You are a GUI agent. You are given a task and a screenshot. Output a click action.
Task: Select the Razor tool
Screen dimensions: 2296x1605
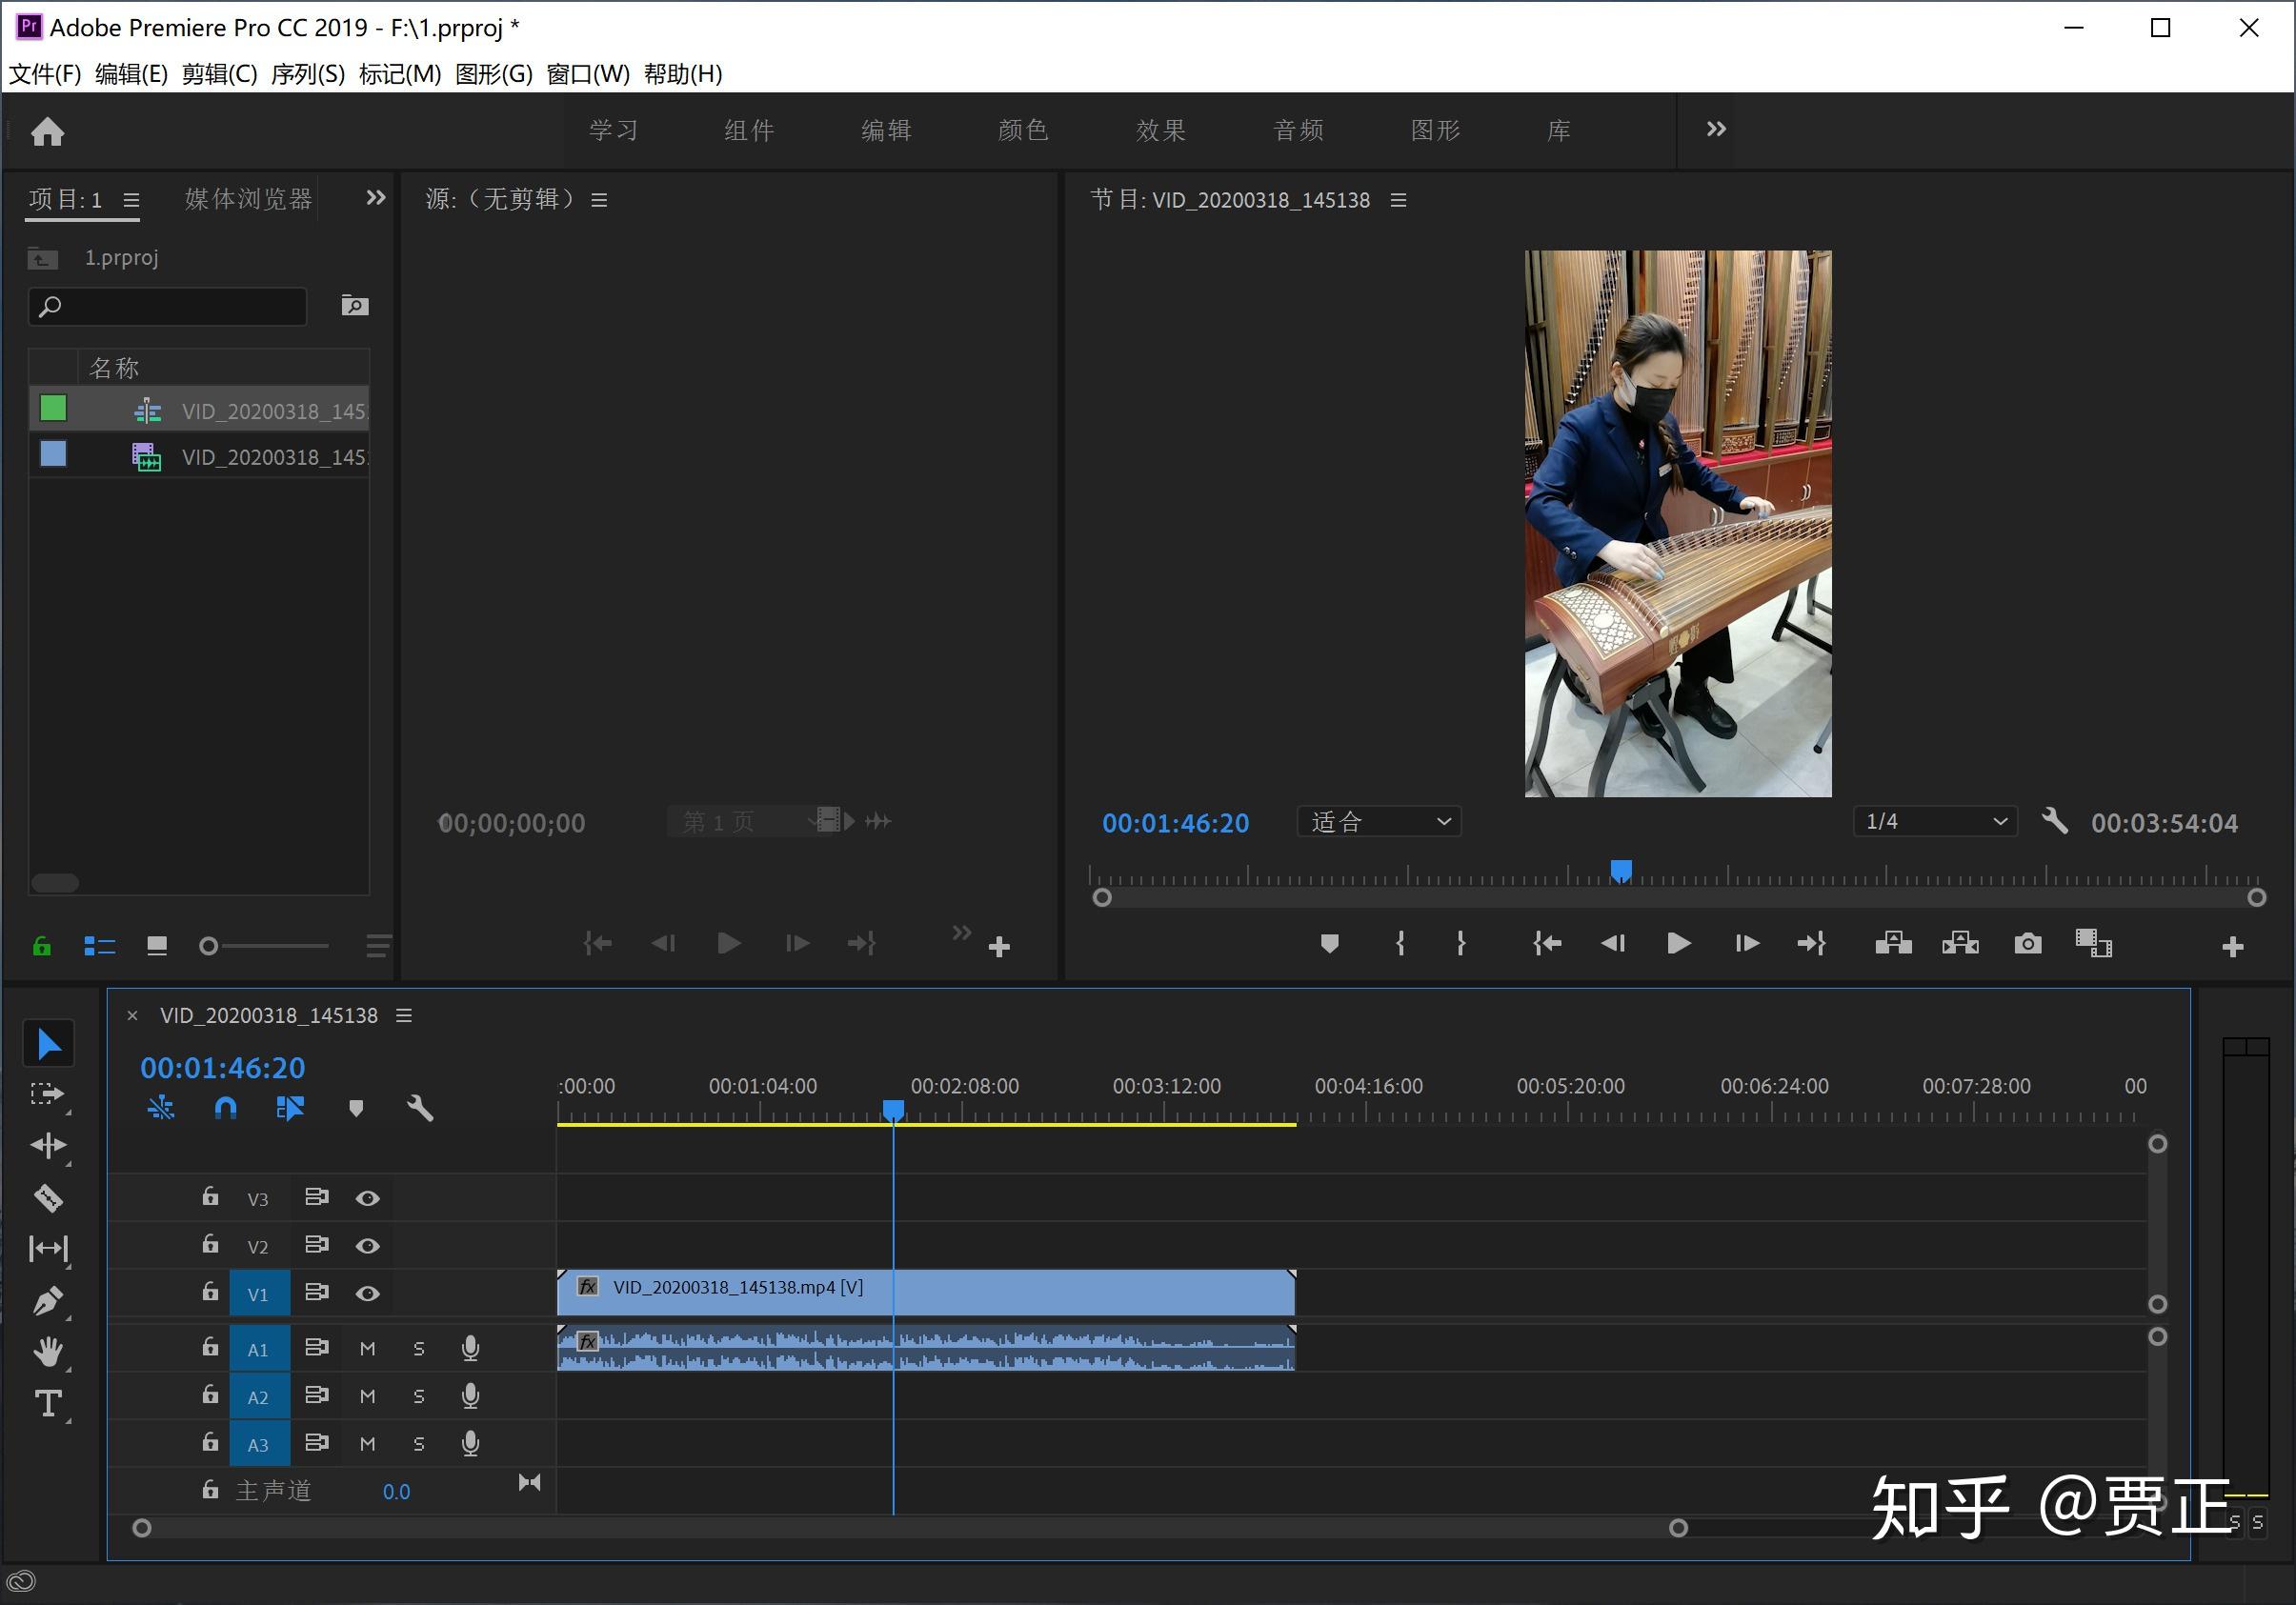[48, 1197]
